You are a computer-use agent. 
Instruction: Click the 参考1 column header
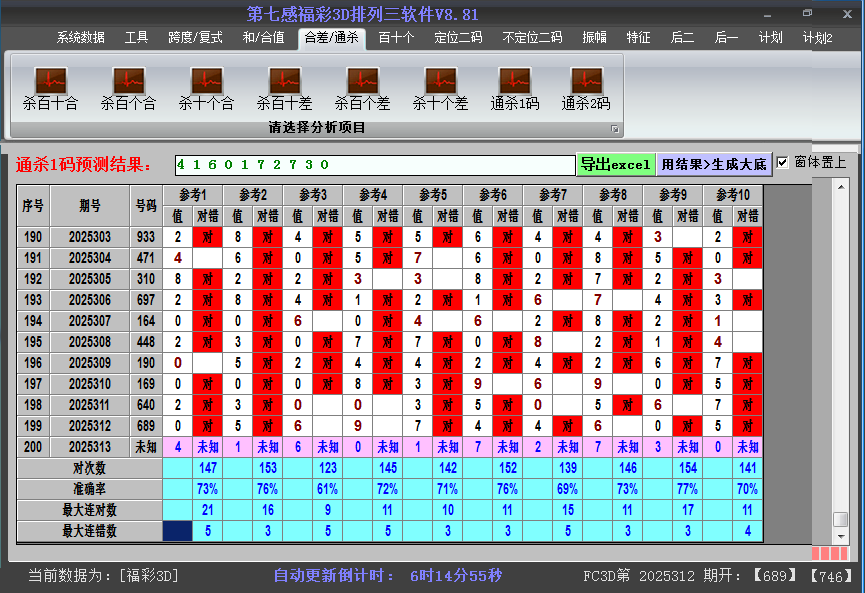click(193, 195)
